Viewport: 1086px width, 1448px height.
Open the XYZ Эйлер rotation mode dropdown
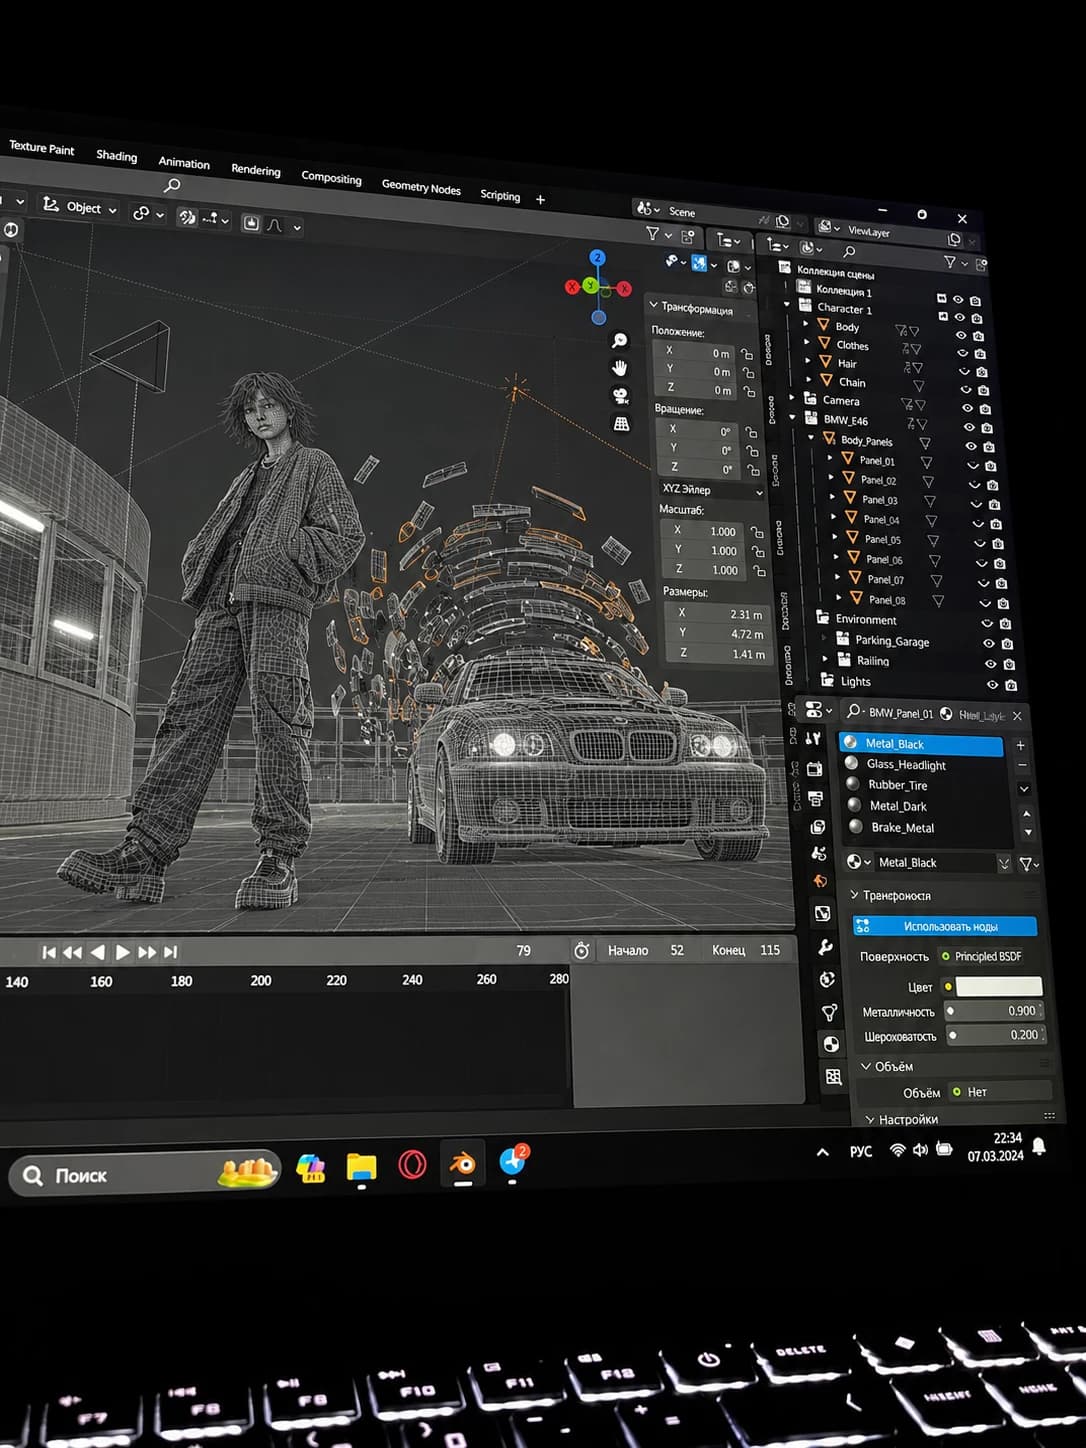point(712,491)
